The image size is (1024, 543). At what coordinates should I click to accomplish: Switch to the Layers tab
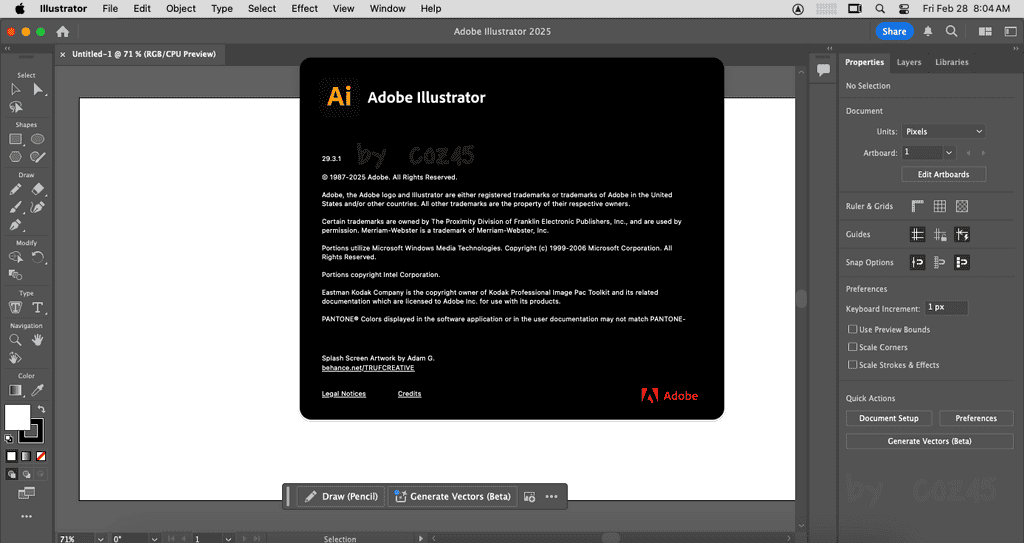click(908, 62)
